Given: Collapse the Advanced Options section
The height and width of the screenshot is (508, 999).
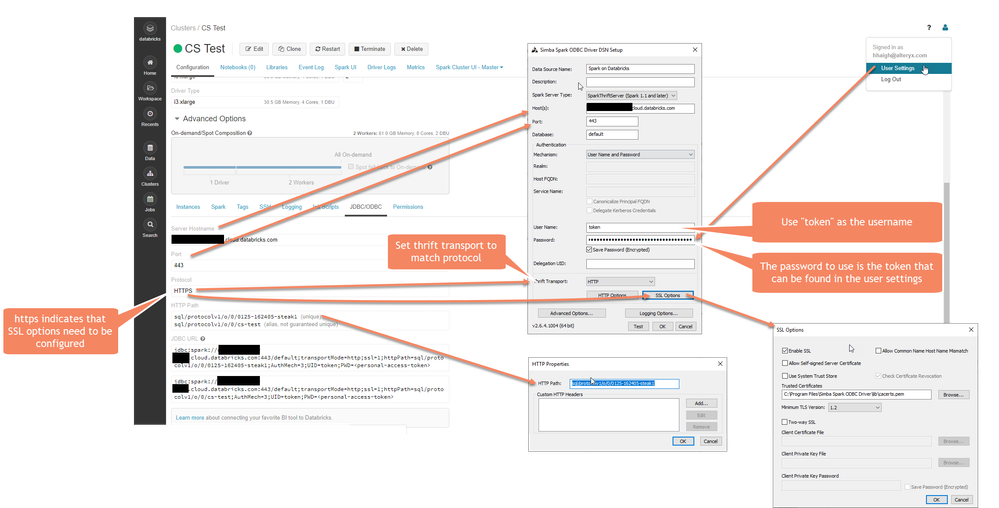Looking at the screenshot, I should [210, 119].
